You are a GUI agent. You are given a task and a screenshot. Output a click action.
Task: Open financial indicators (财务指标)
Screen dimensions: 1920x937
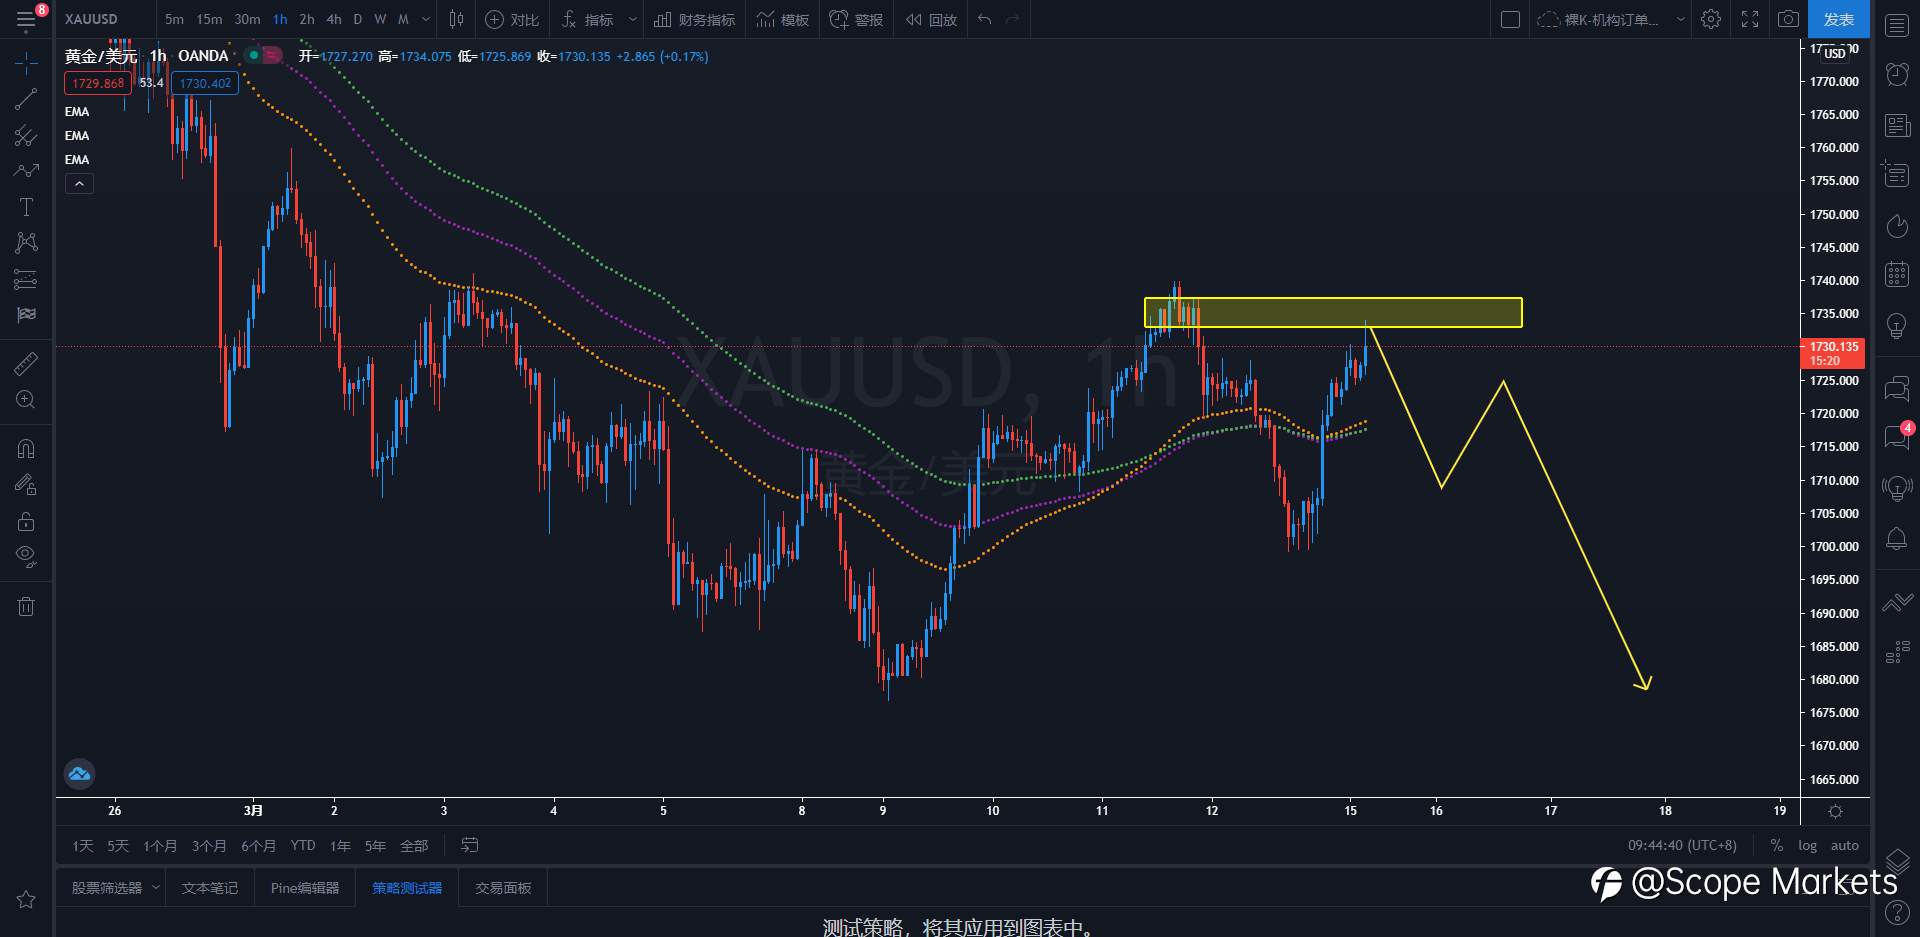point(694,19)
